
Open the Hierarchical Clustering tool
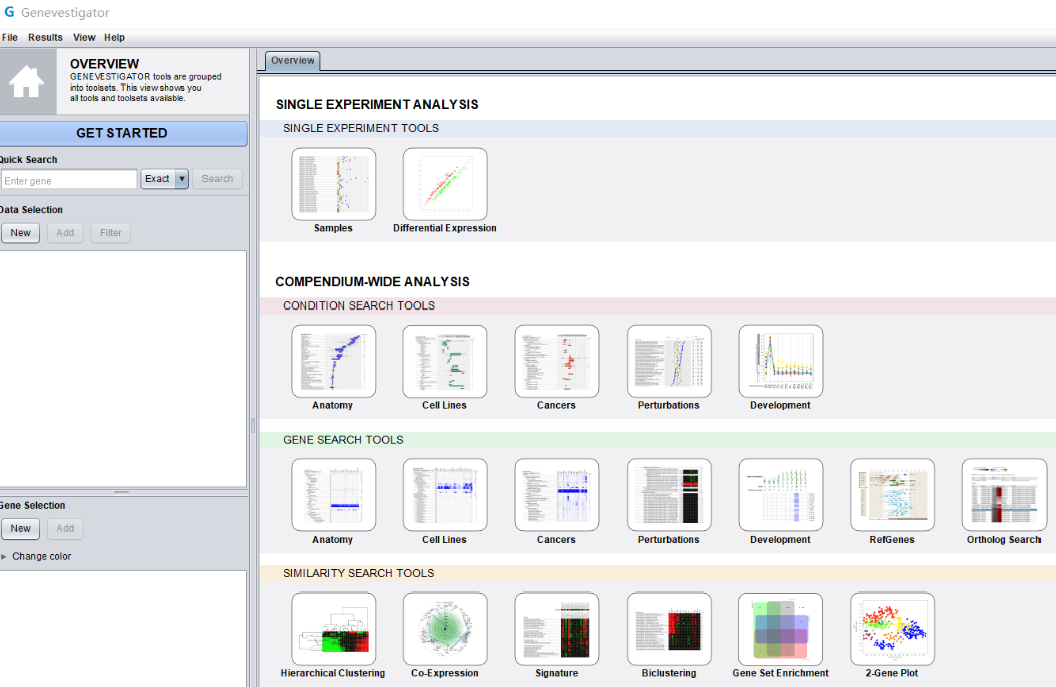pyautogui.click(x=333, y=629)
